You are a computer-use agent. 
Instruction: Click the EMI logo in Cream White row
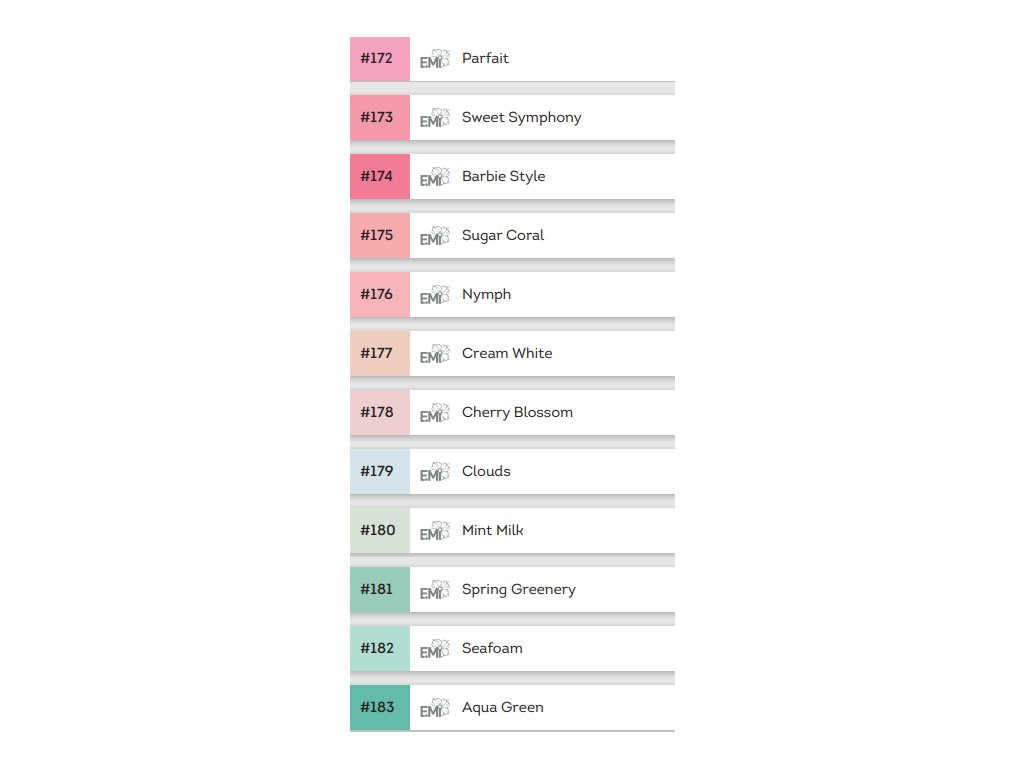coord(435,354)
